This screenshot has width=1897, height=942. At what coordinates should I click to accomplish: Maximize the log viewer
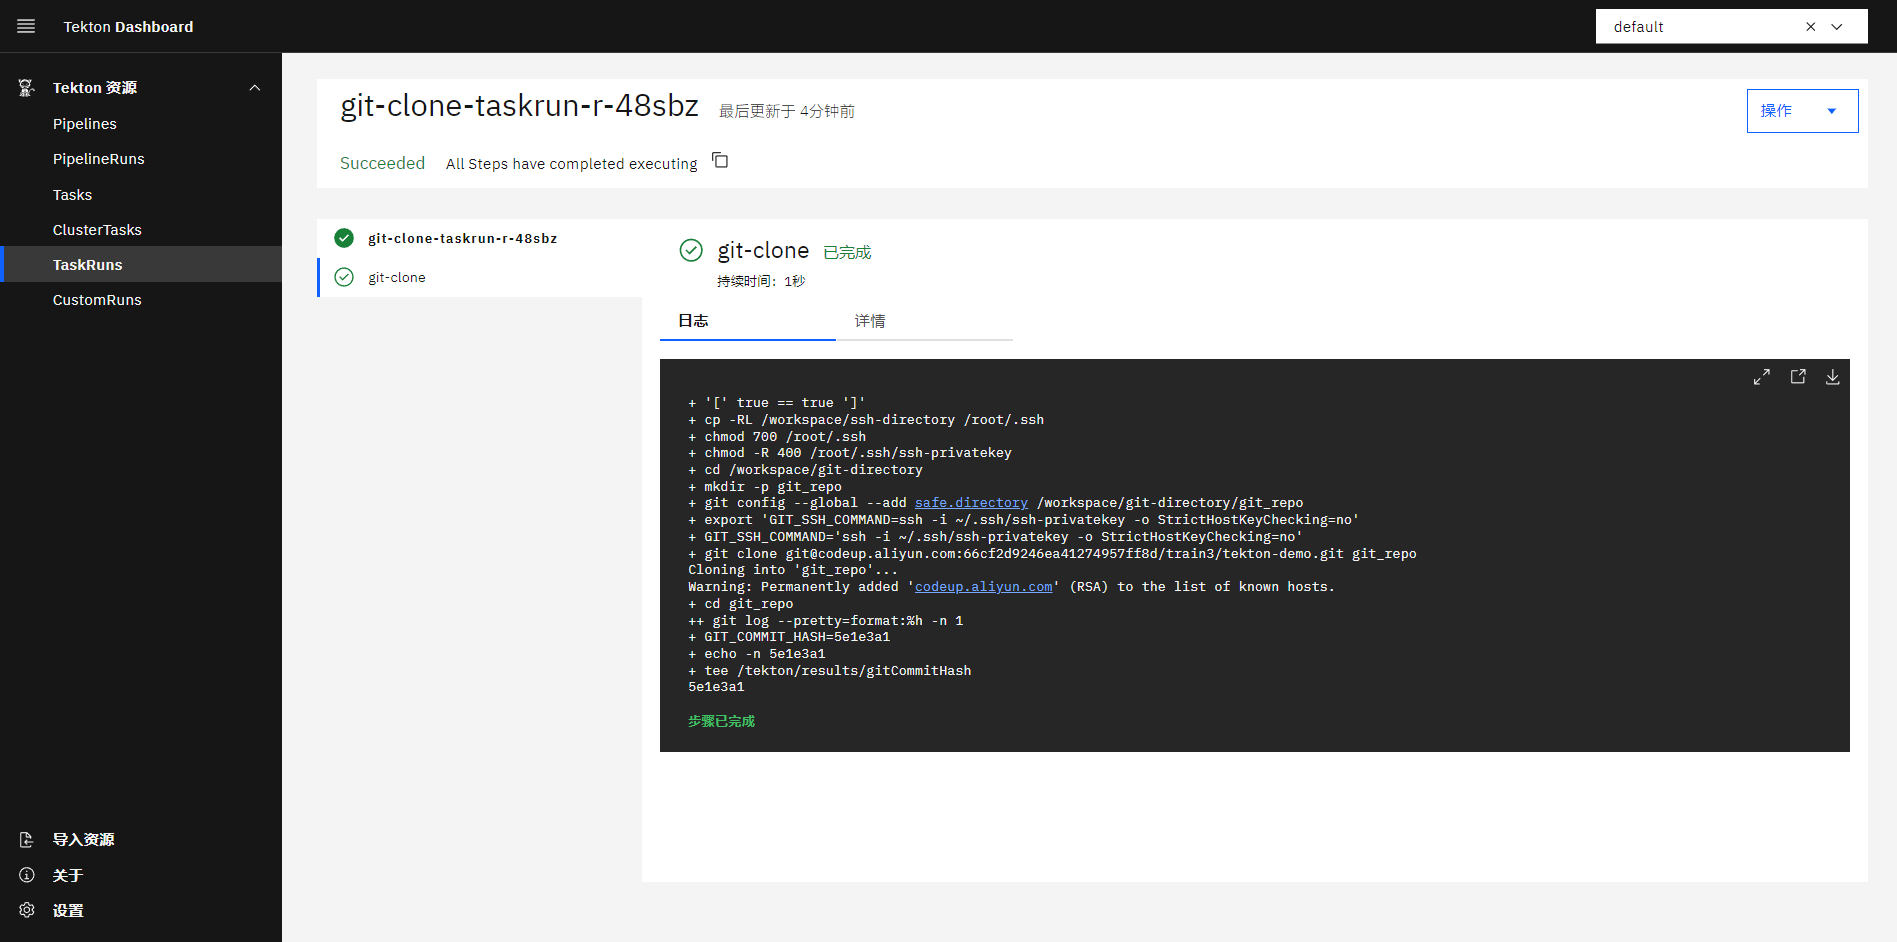1762,377
